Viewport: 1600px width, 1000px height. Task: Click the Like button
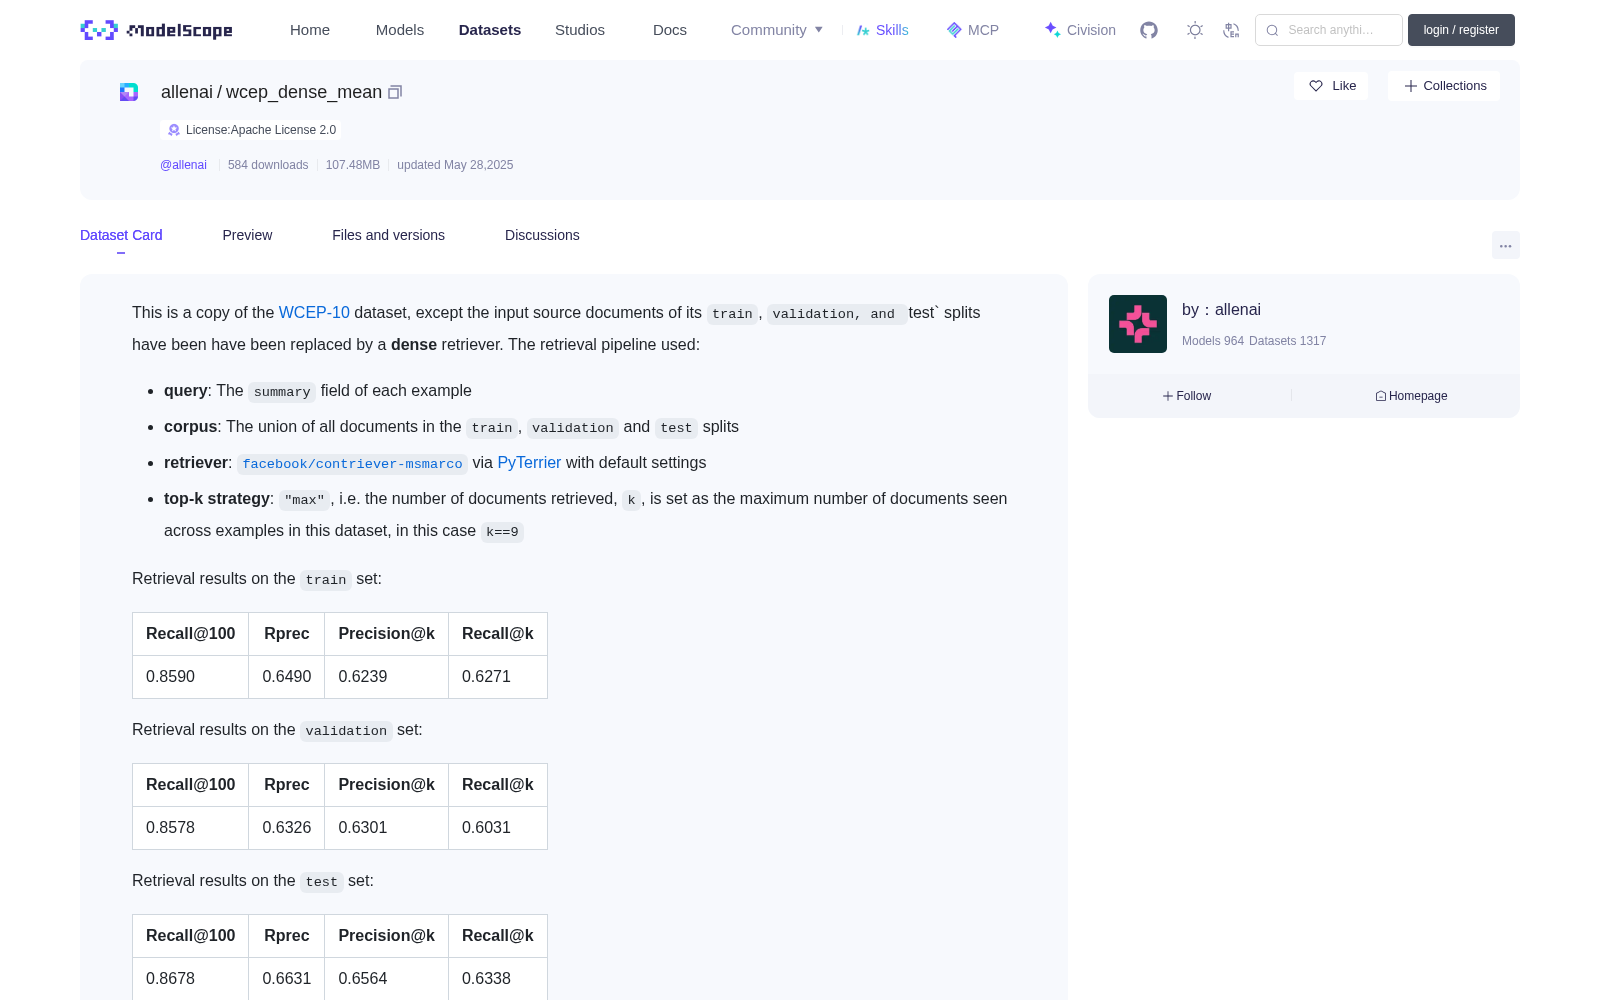[1331, 86]
